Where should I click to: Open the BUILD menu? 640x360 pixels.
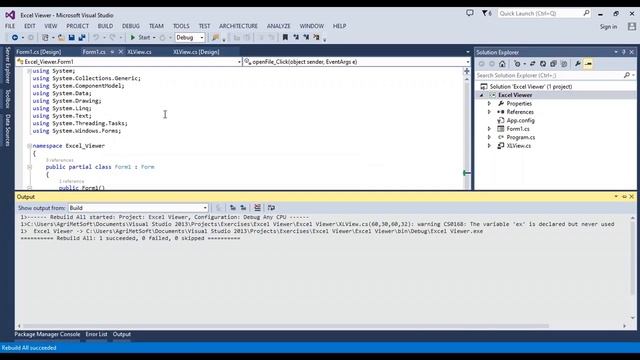(x=105, y=26)
